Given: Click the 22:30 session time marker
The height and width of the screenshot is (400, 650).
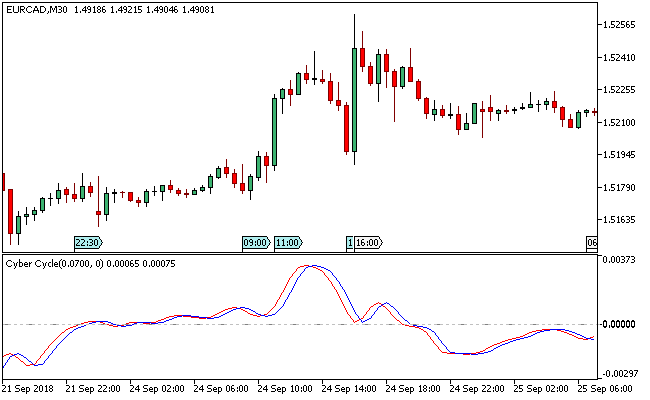Looking at the screenshot, I should click(88, 242).
